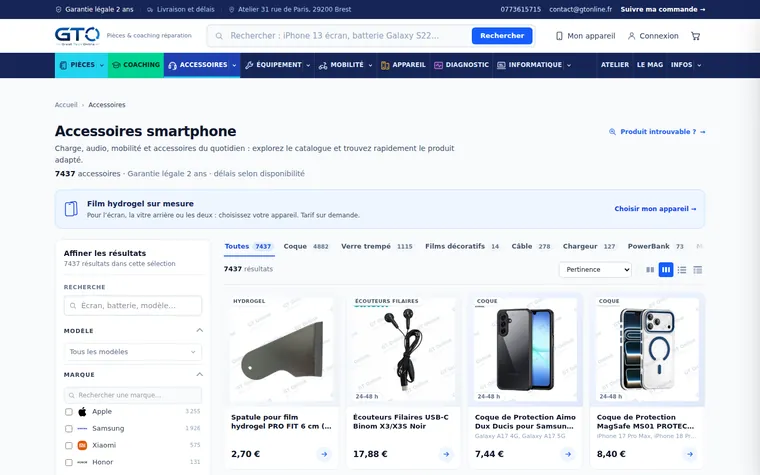The height and width of the screenshot is (475, 760).
Task: Select the Coque category tab
Action: click(x=306, y=246)
